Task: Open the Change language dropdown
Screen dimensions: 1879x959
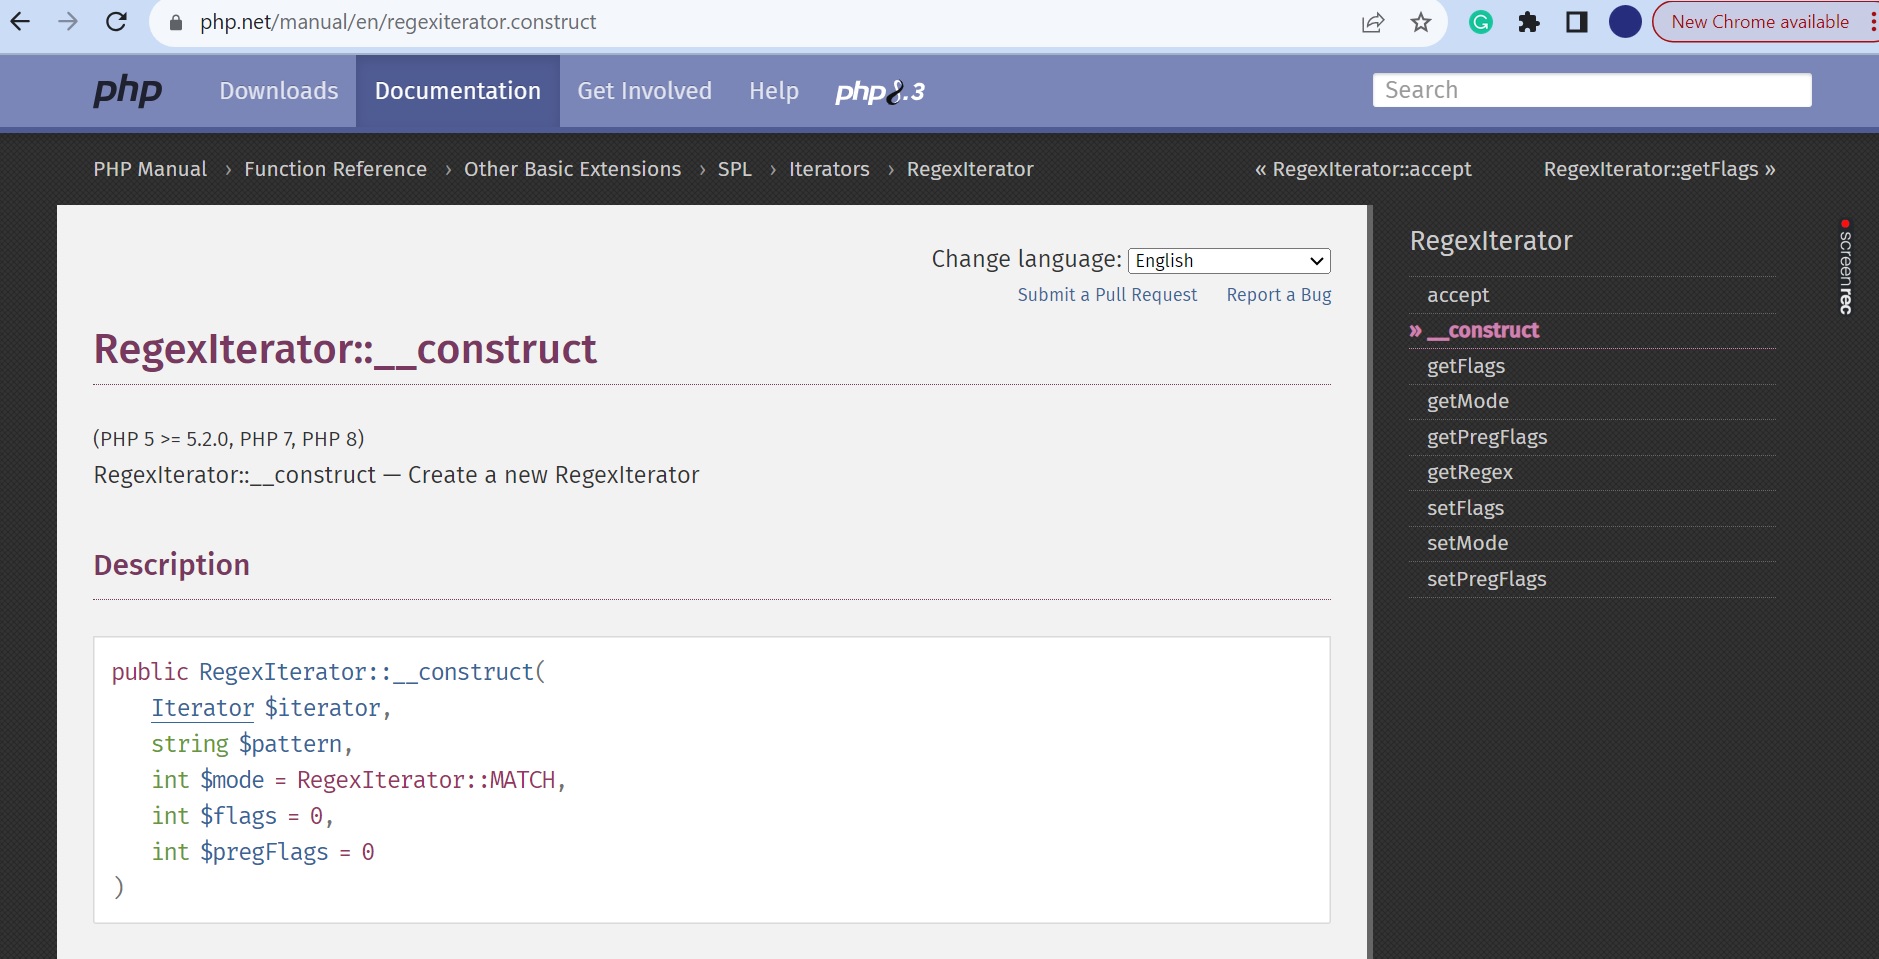Action: tap(1229, 260)
